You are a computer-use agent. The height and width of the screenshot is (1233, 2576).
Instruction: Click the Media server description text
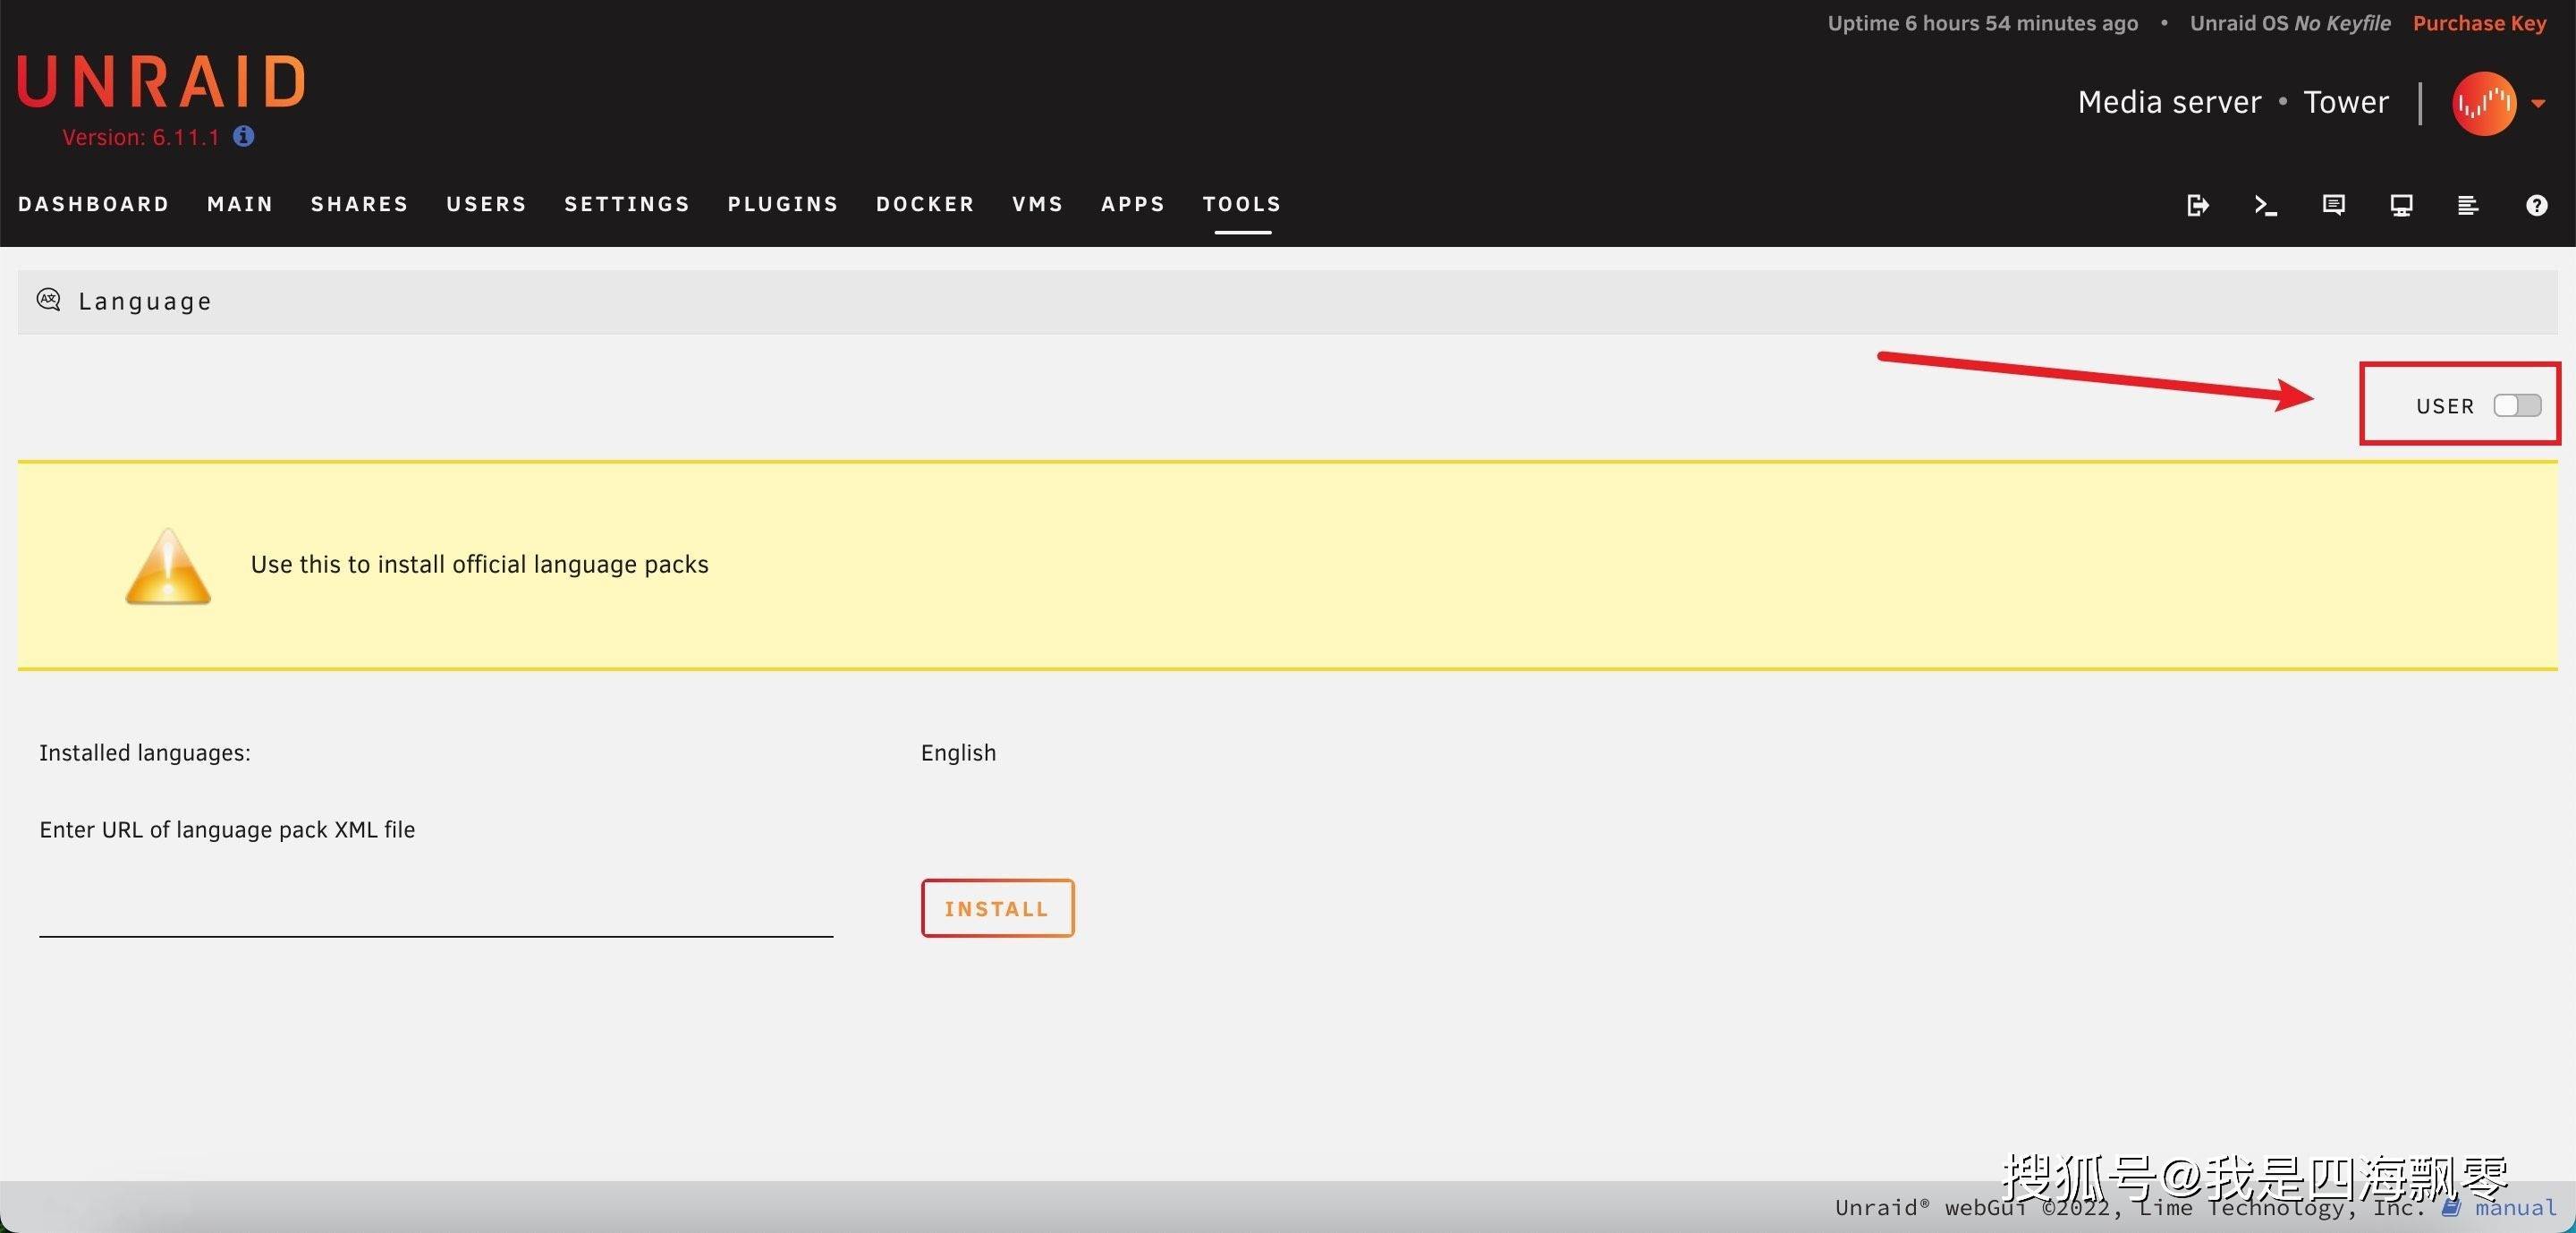[x=2169, y=102]
